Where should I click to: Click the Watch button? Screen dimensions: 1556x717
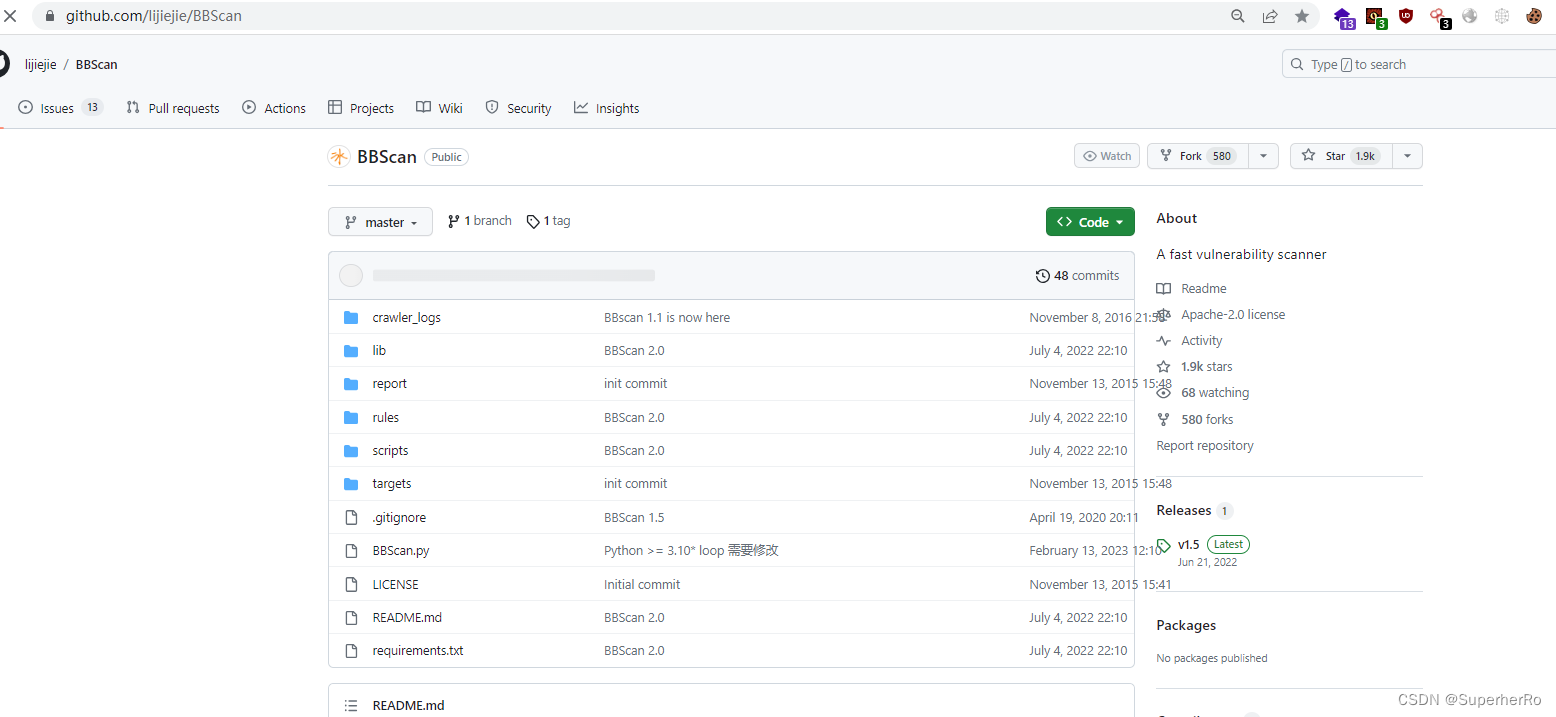tap(1106, 156)
